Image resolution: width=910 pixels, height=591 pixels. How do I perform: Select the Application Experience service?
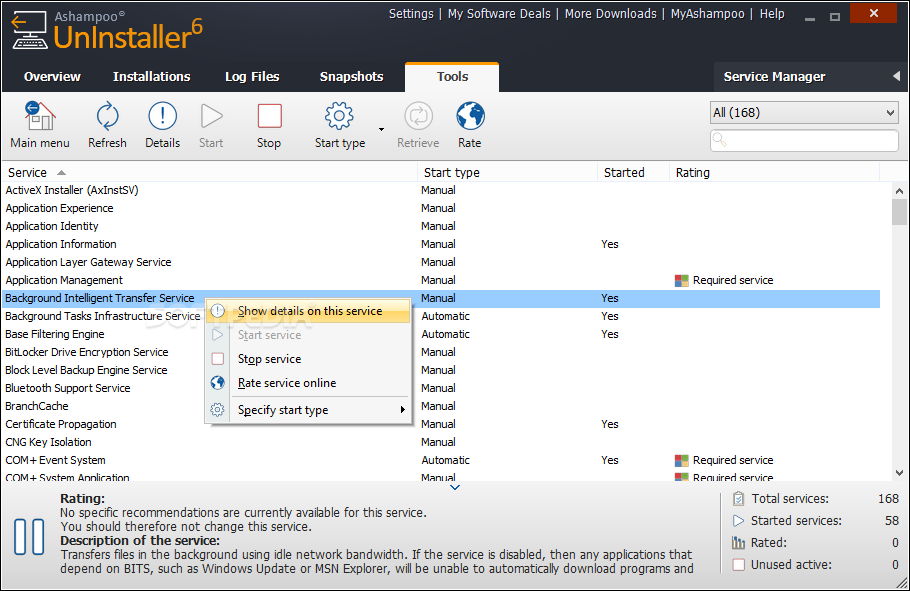[441, 208]
